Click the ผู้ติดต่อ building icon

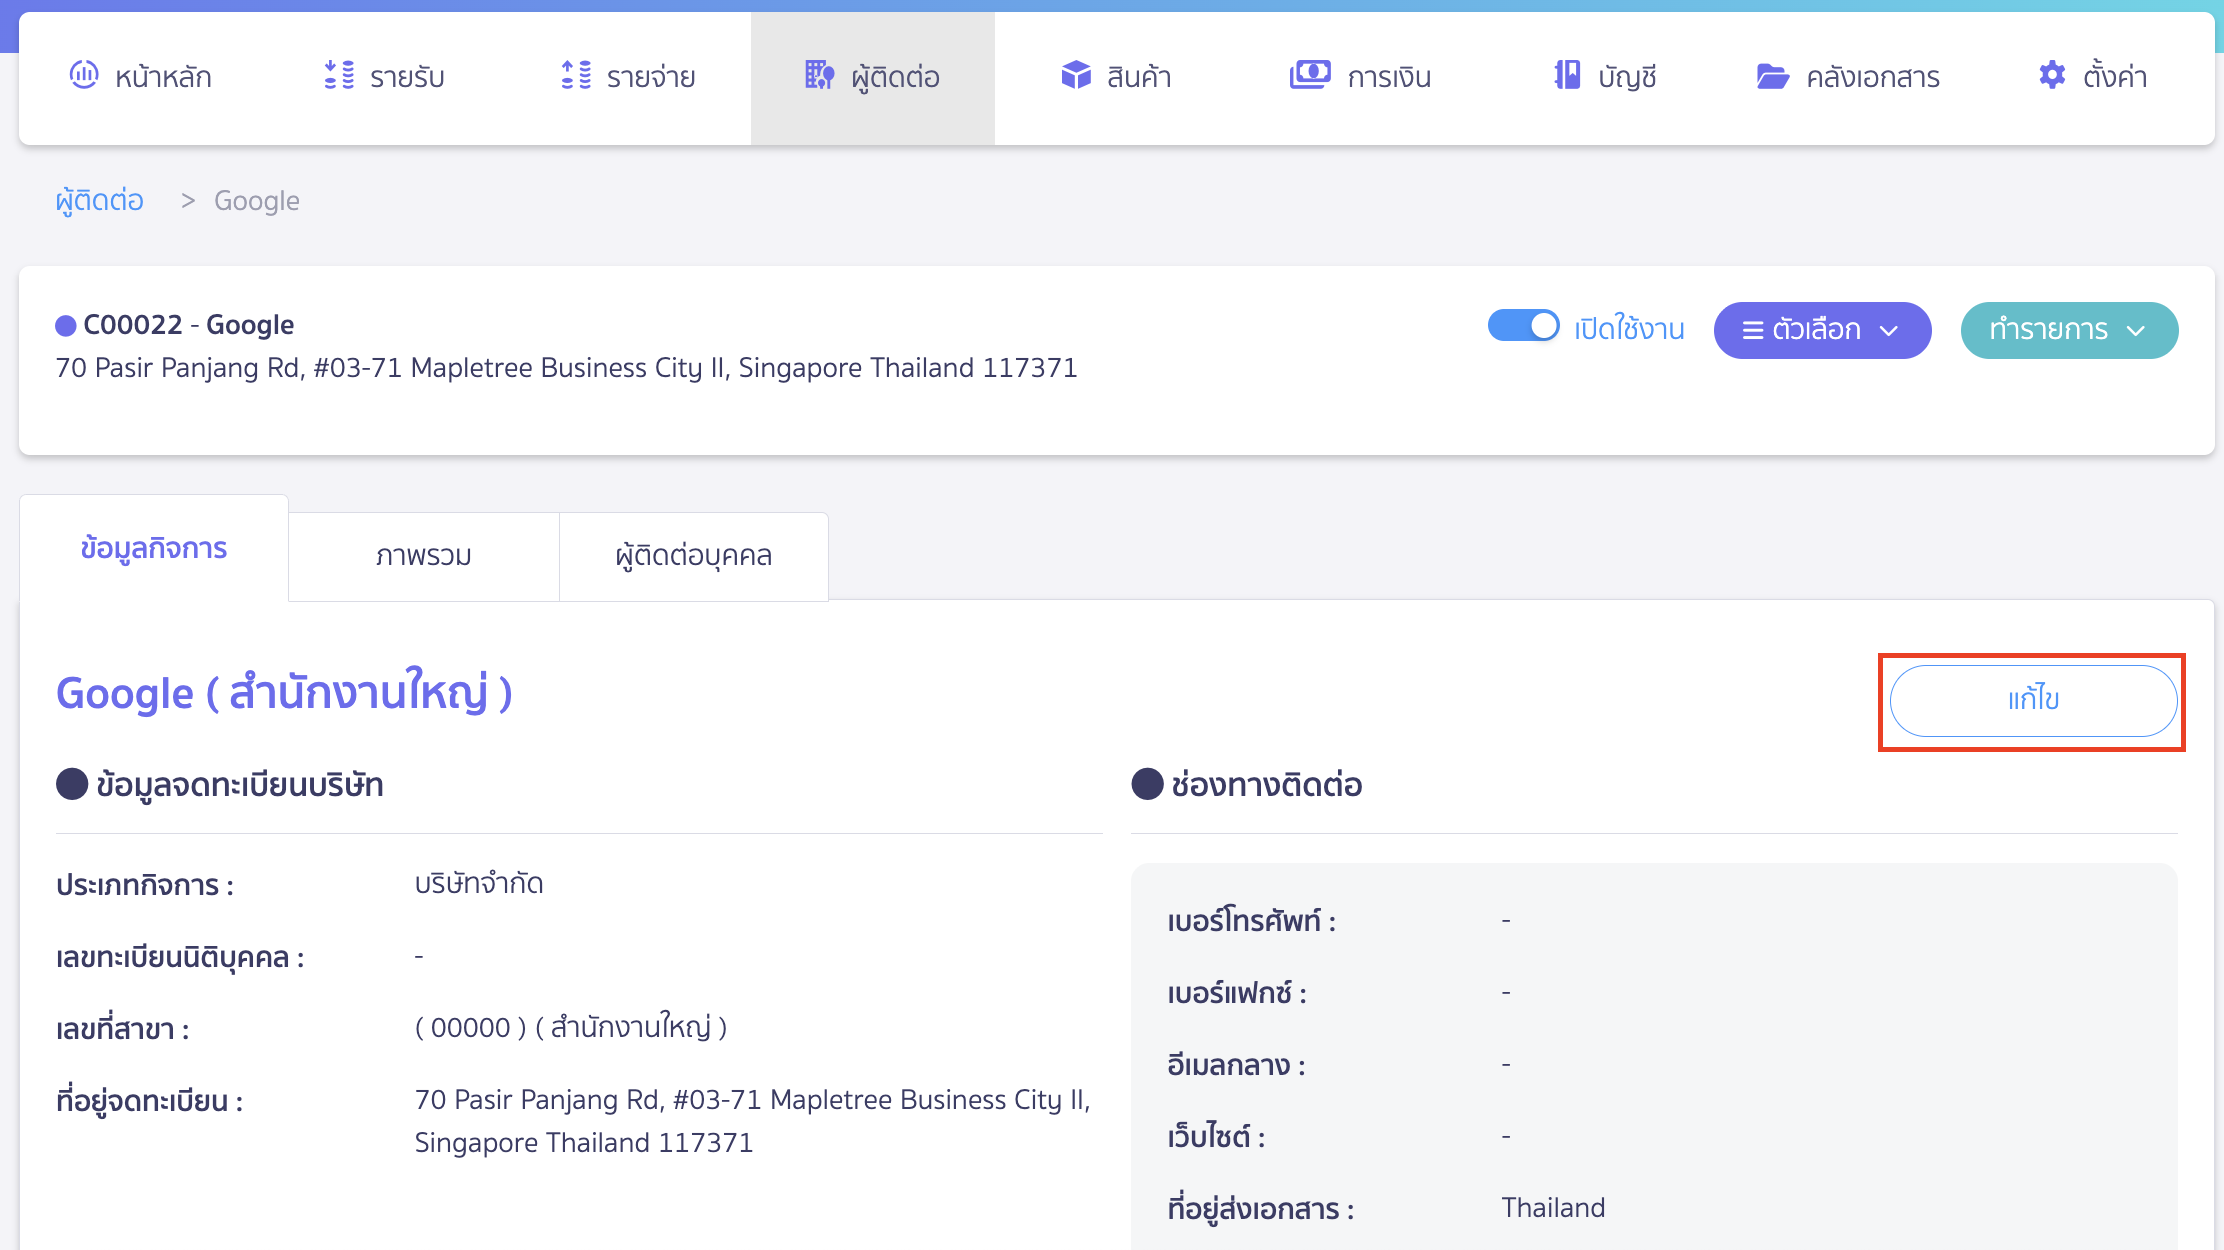click(x=820, y=75)
